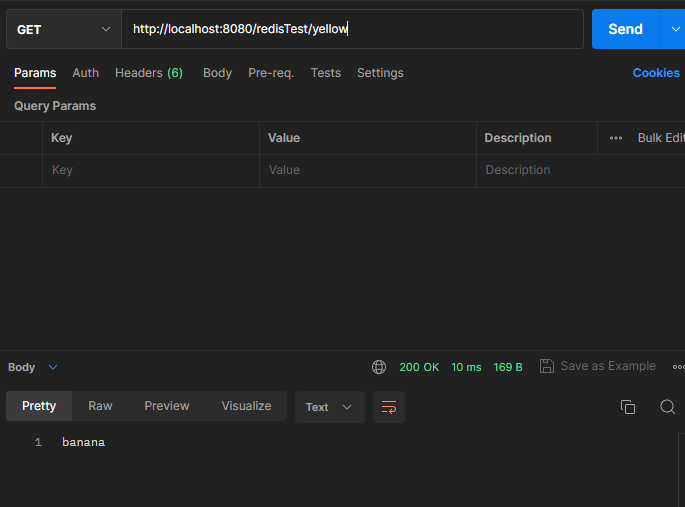
Task: Click the wrap lines icon in response toolbar
Action: tap(389, 407)
